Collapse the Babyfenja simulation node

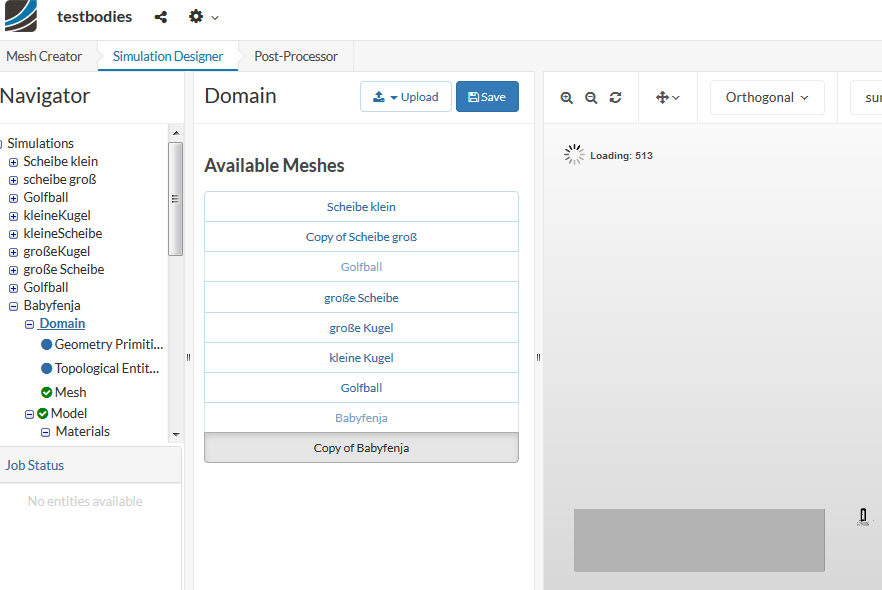(13, 306)
